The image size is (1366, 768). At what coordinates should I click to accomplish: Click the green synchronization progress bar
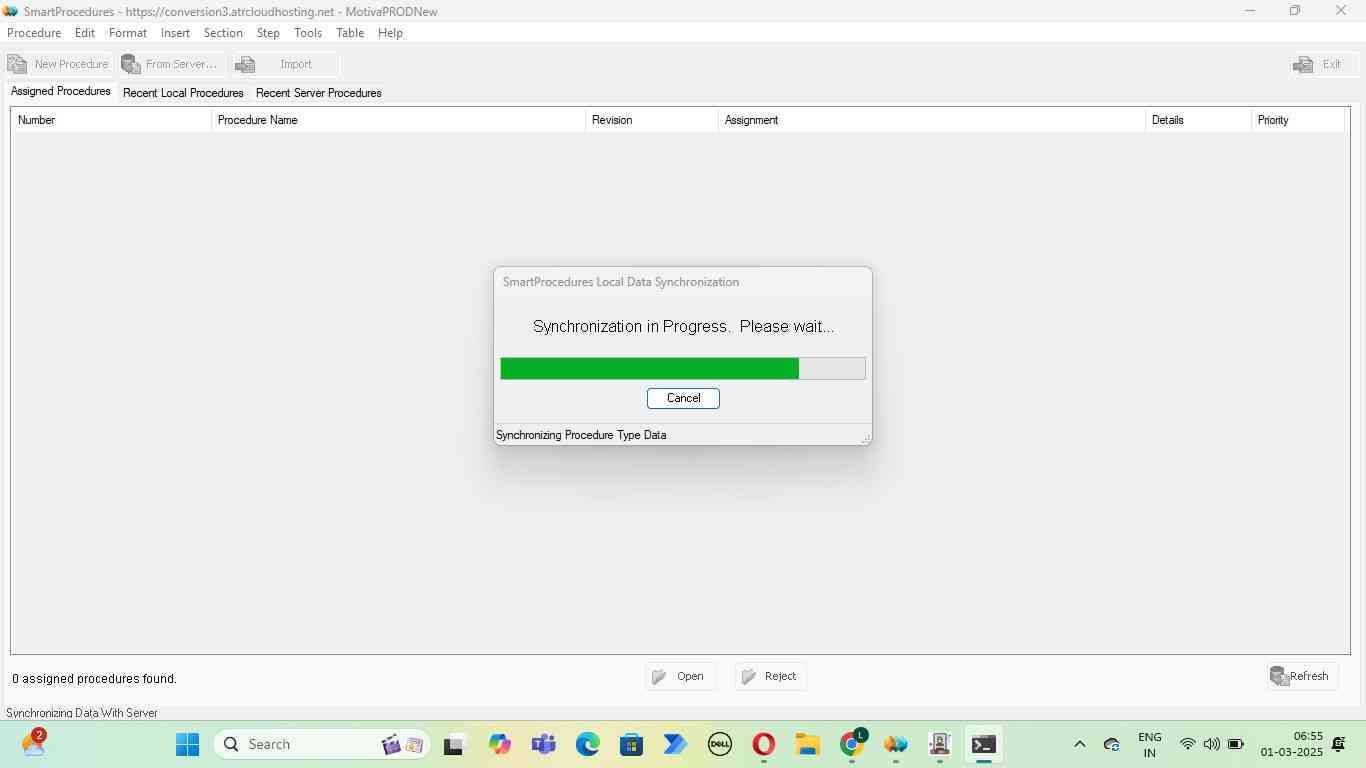(683, 368)
